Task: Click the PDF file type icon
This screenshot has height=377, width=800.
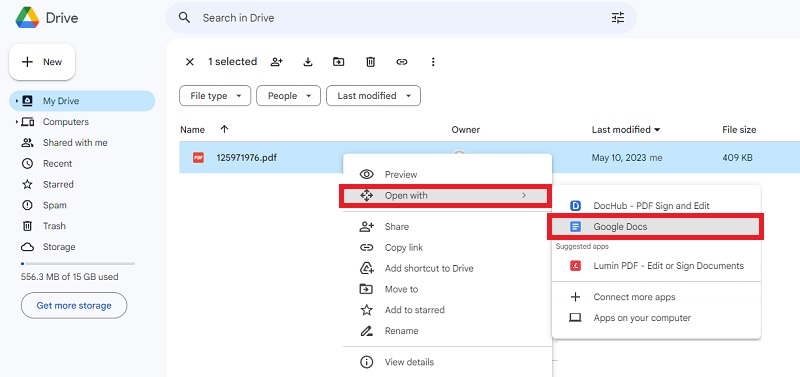Action: [198, 158]
